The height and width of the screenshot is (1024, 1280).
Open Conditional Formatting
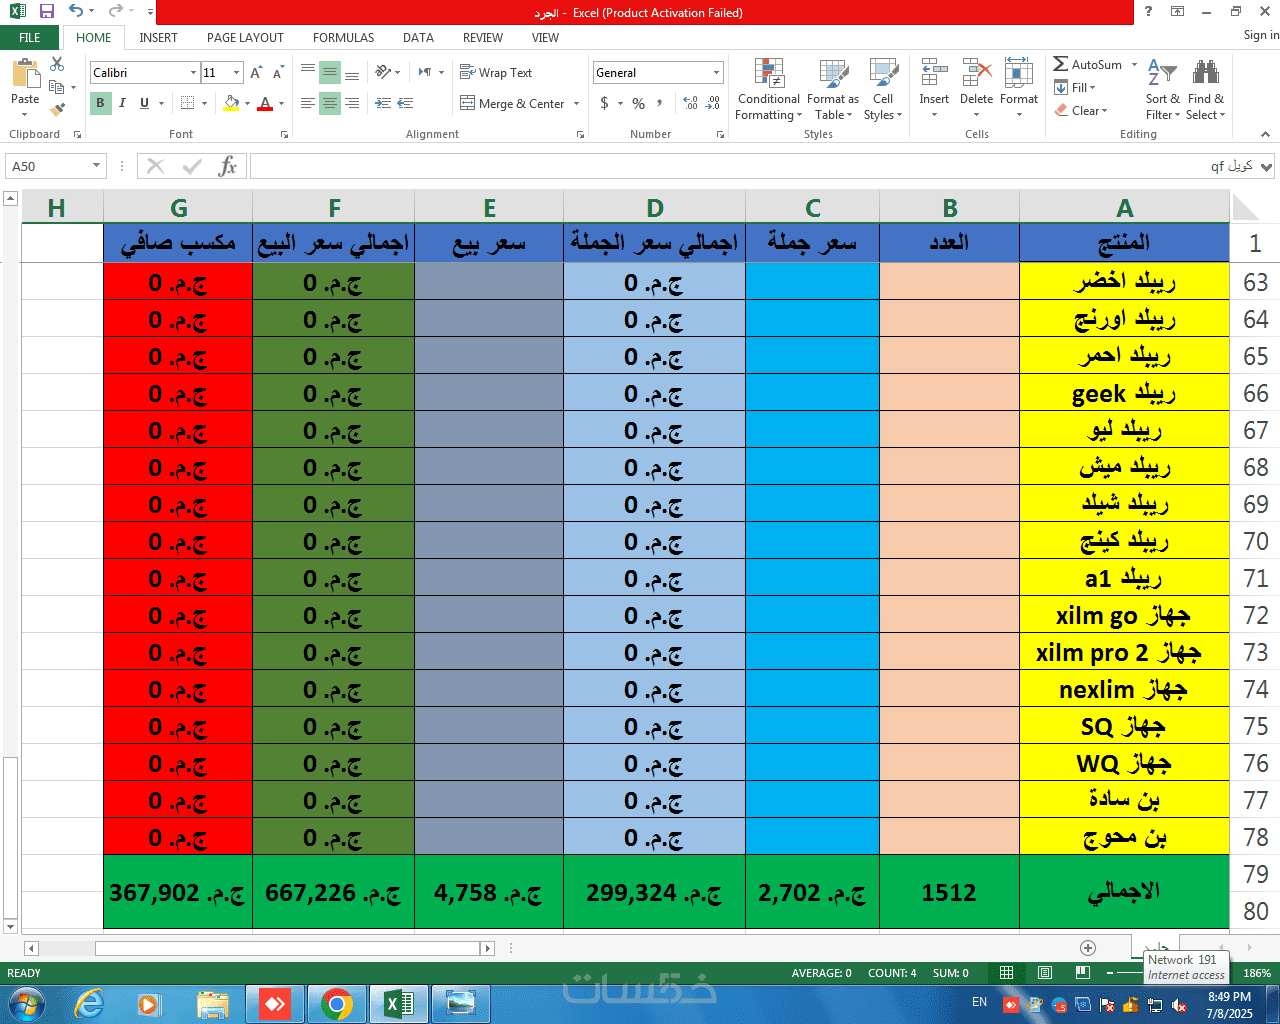click(x=768, y=90)
